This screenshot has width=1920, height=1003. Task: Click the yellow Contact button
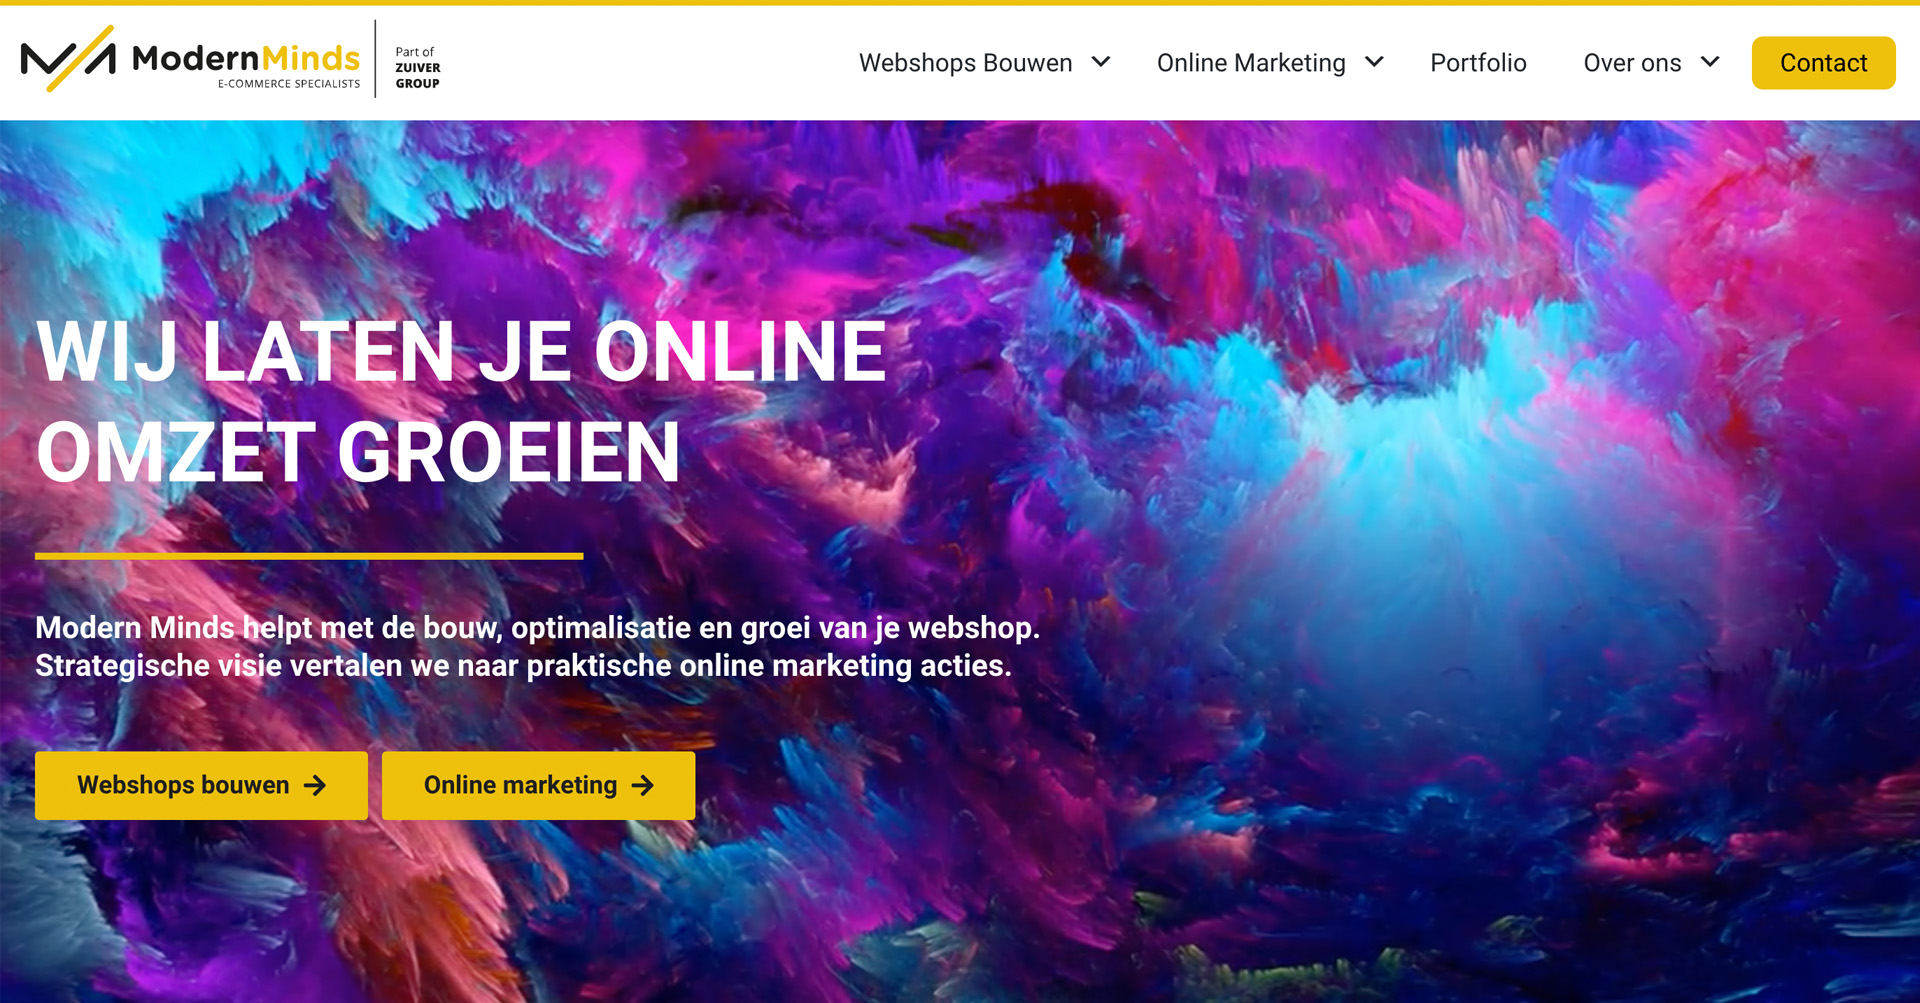1823,63
